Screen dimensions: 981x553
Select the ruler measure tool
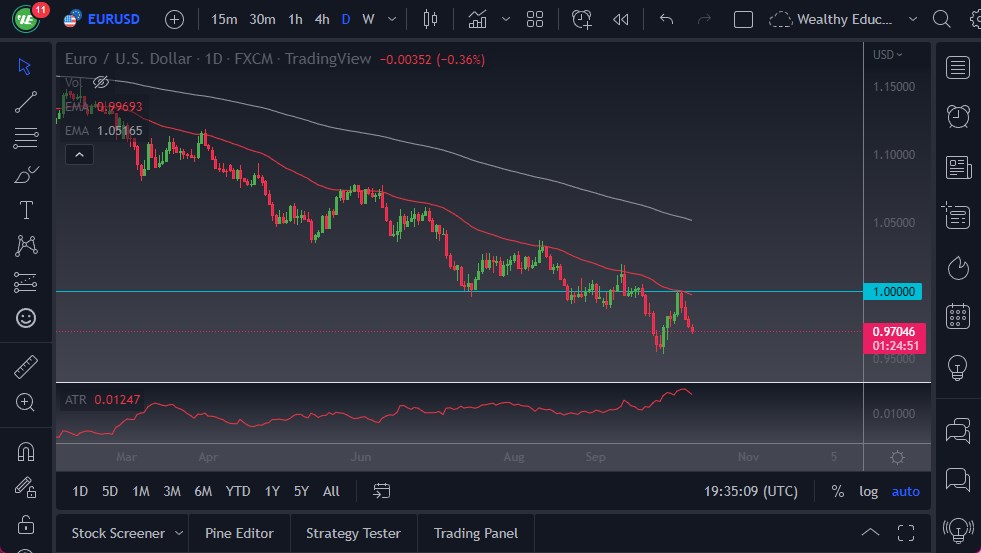tap(26, 367)
